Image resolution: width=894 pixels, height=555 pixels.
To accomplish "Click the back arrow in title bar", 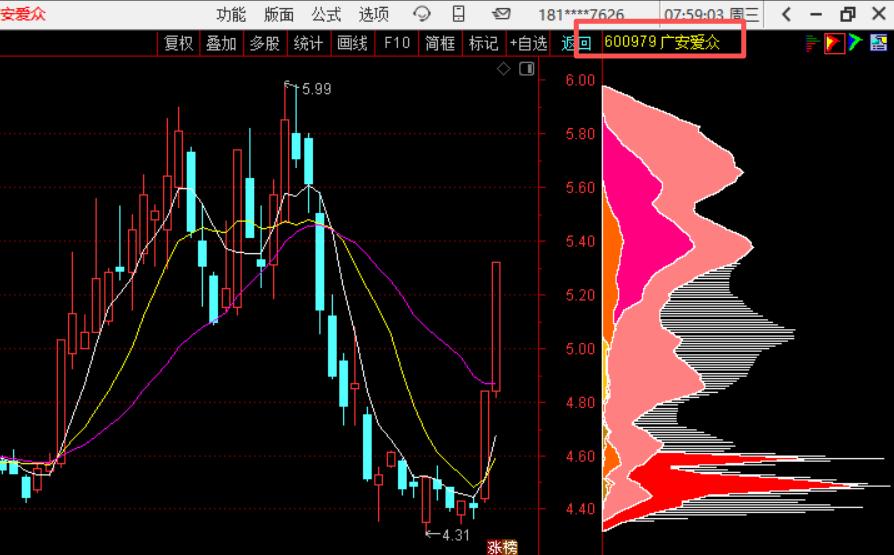I will pyautogui.click(x=786, y=14).
